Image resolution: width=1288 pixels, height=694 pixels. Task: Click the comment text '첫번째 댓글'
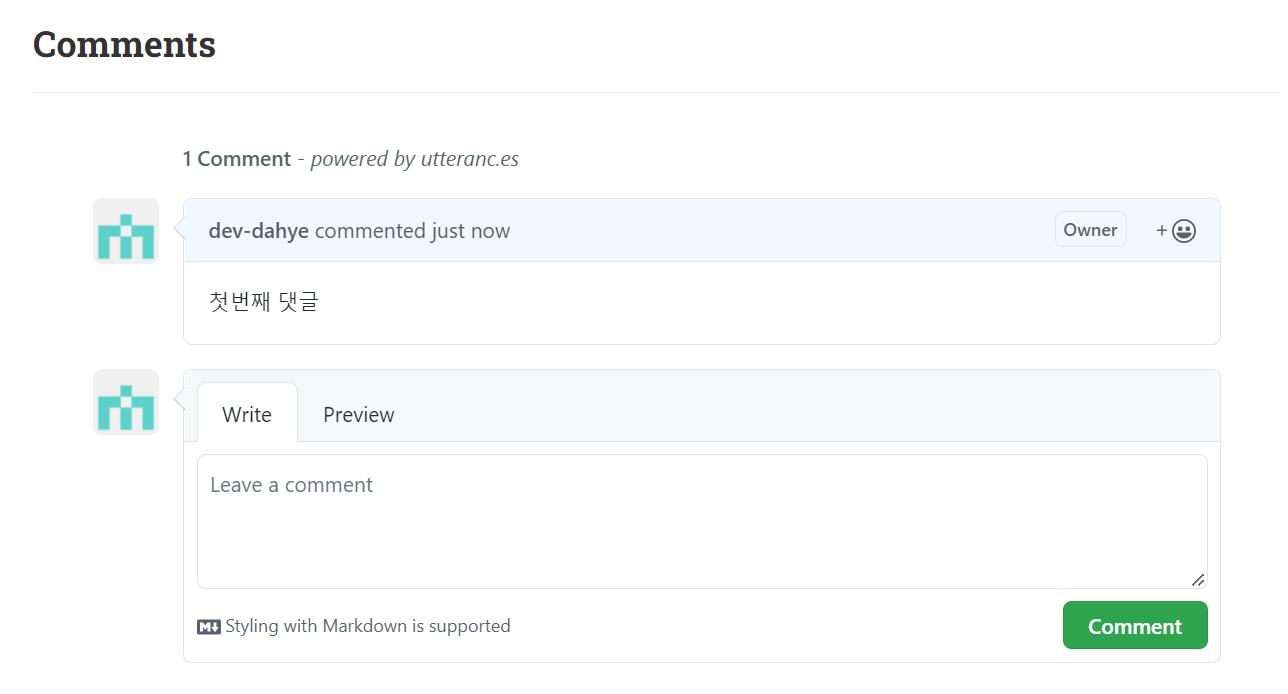coord(264,302)
